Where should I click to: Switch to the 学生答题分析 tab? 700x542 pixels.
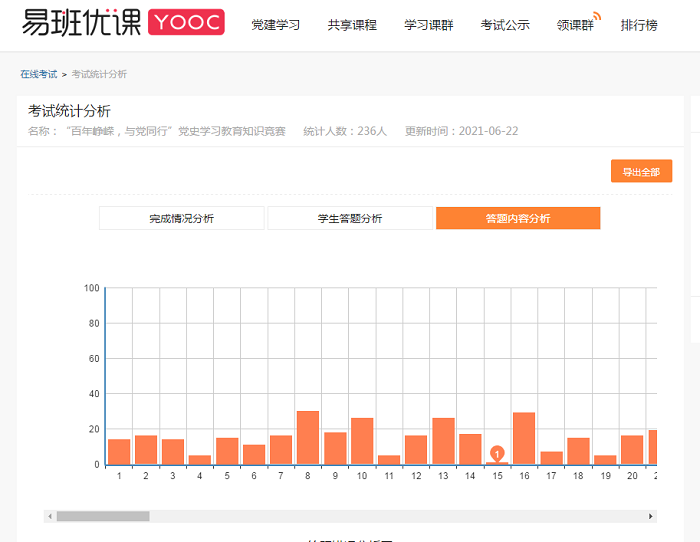pos(350,218)
